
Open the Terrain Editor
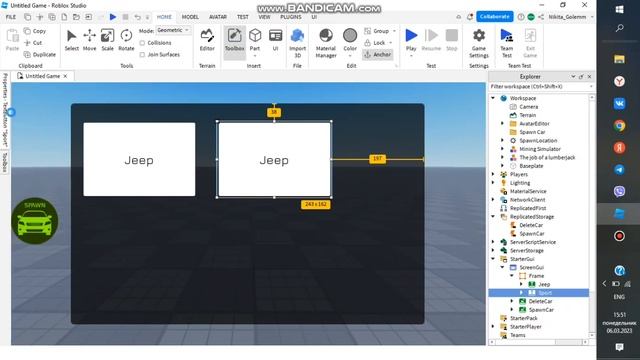click(207, 40)
